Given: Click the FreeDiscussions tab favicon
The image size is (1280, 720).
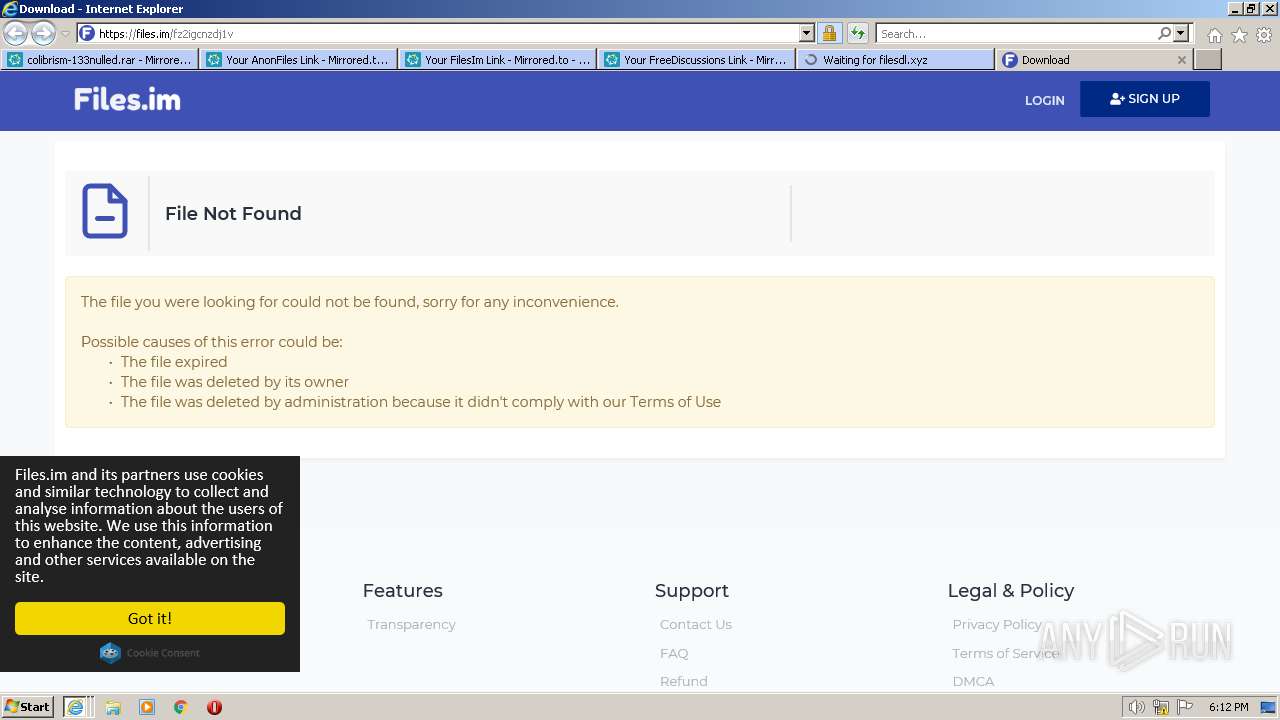Looking at the screenshot, I should tap(612, 60).
